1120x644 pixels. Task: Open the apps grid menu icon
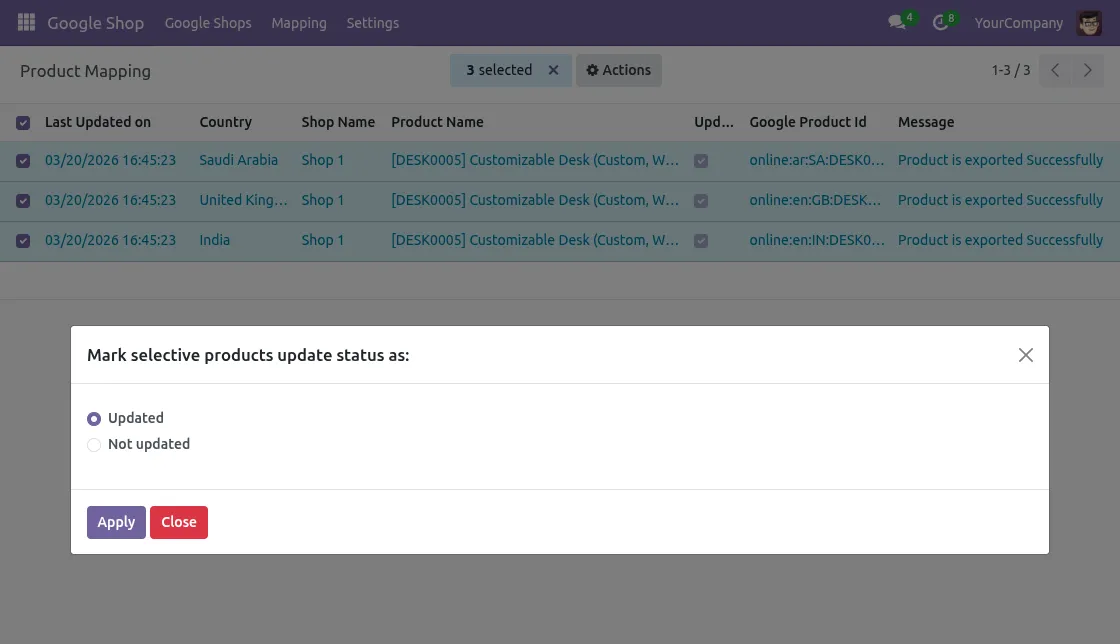pyautogui.click(x=26, y=22)
